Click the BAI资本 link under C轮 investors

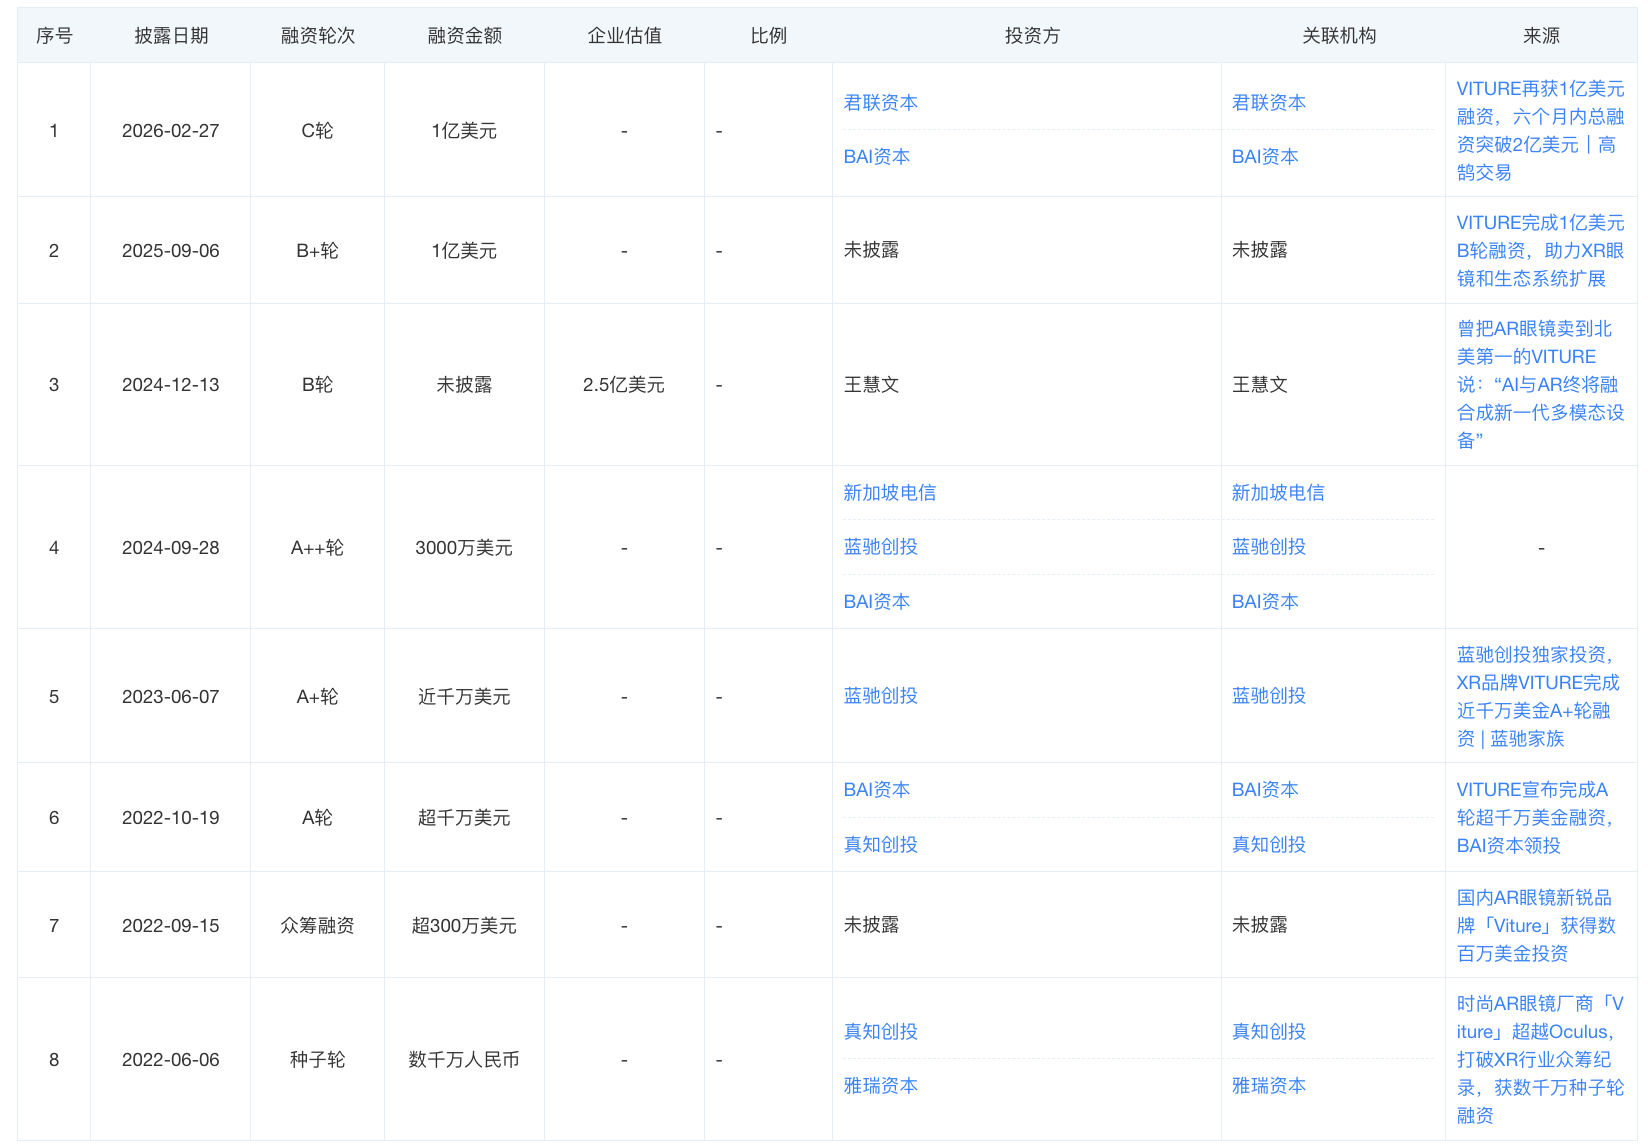coord(876,156)
